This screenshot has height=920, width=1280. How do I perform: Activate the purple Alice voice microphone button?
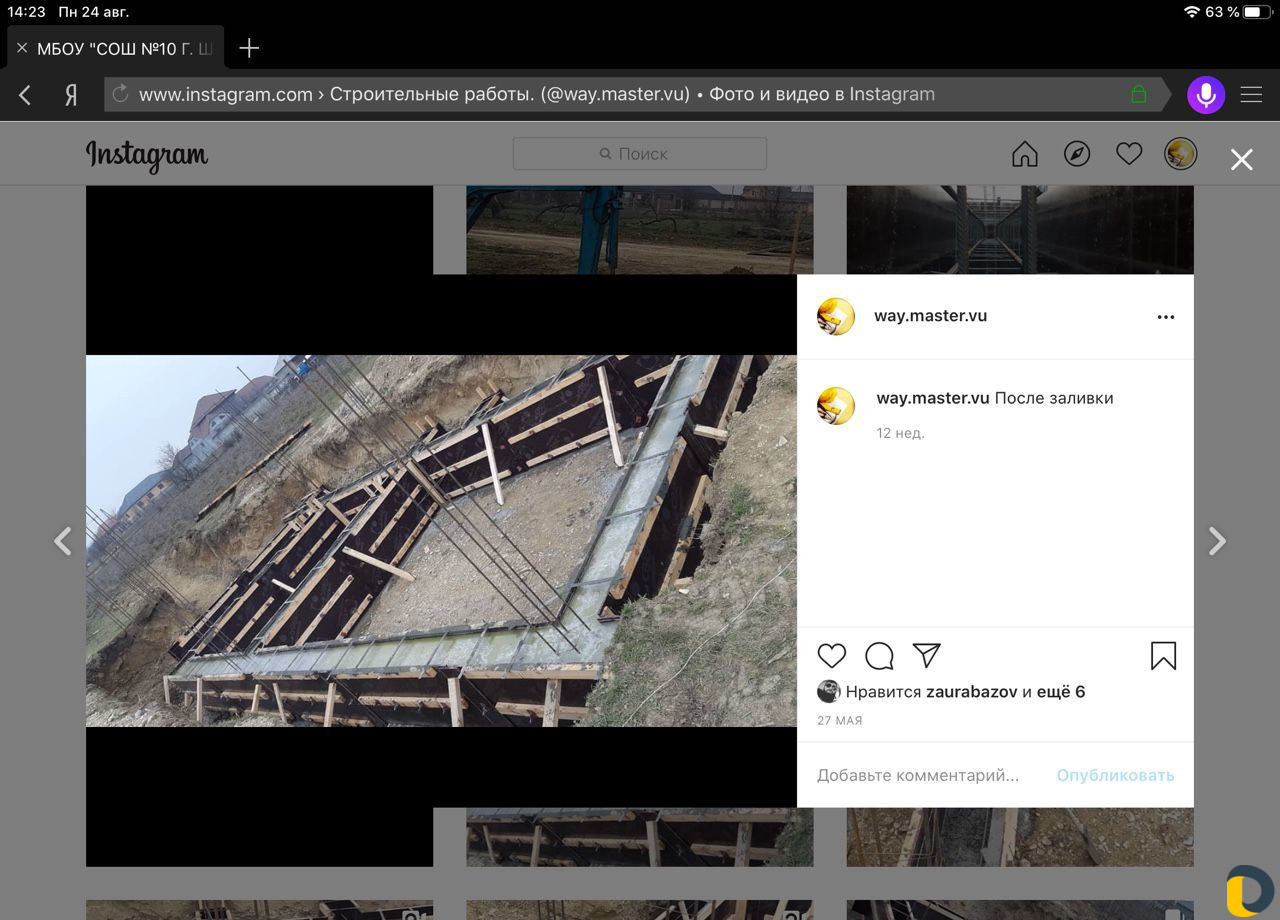[x=1206, y=95]
